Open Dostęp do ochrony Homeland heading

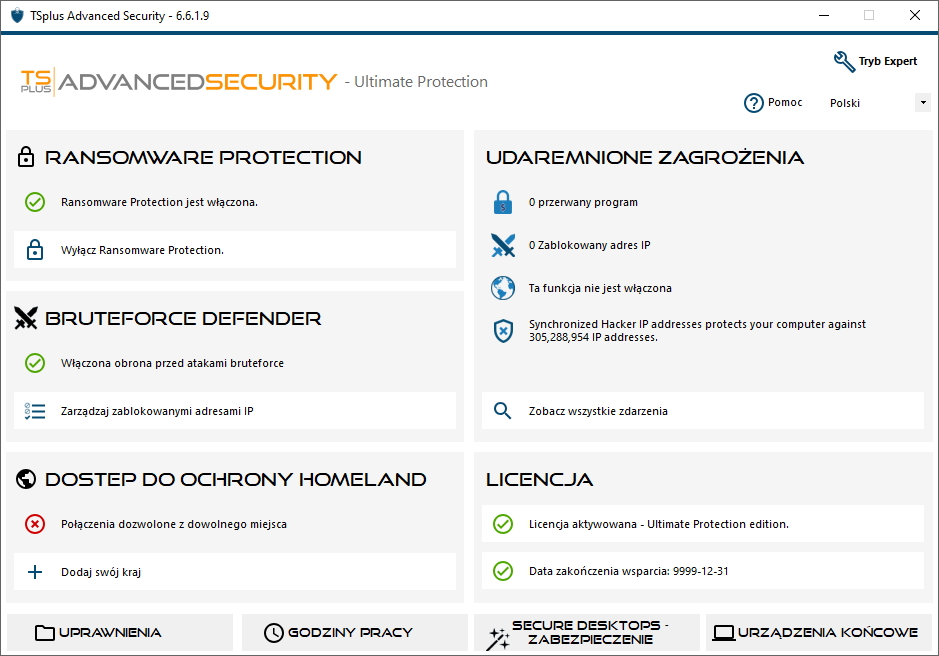pyautogui.click(x=235, y=479)
